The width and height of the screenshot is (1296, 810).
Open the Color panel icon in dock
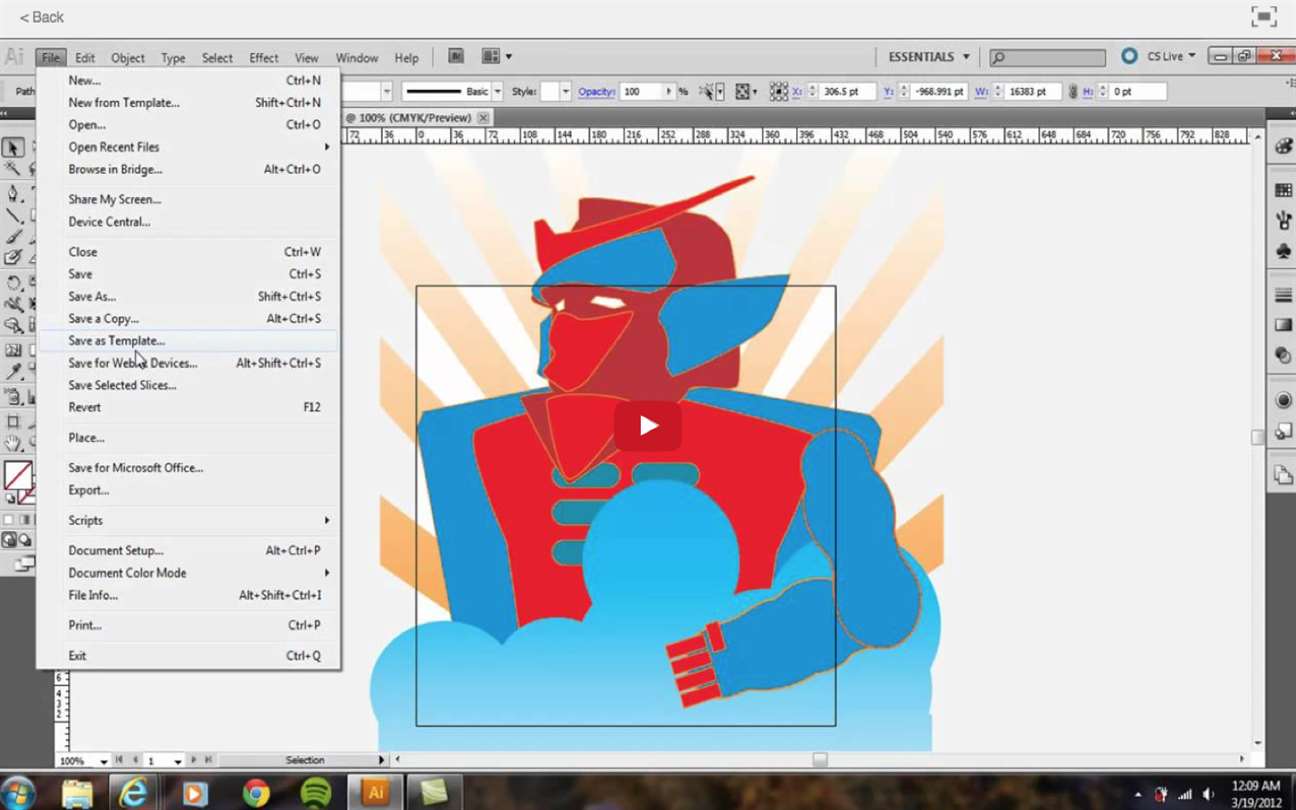pyautogui.click(x=1283, y=146)
